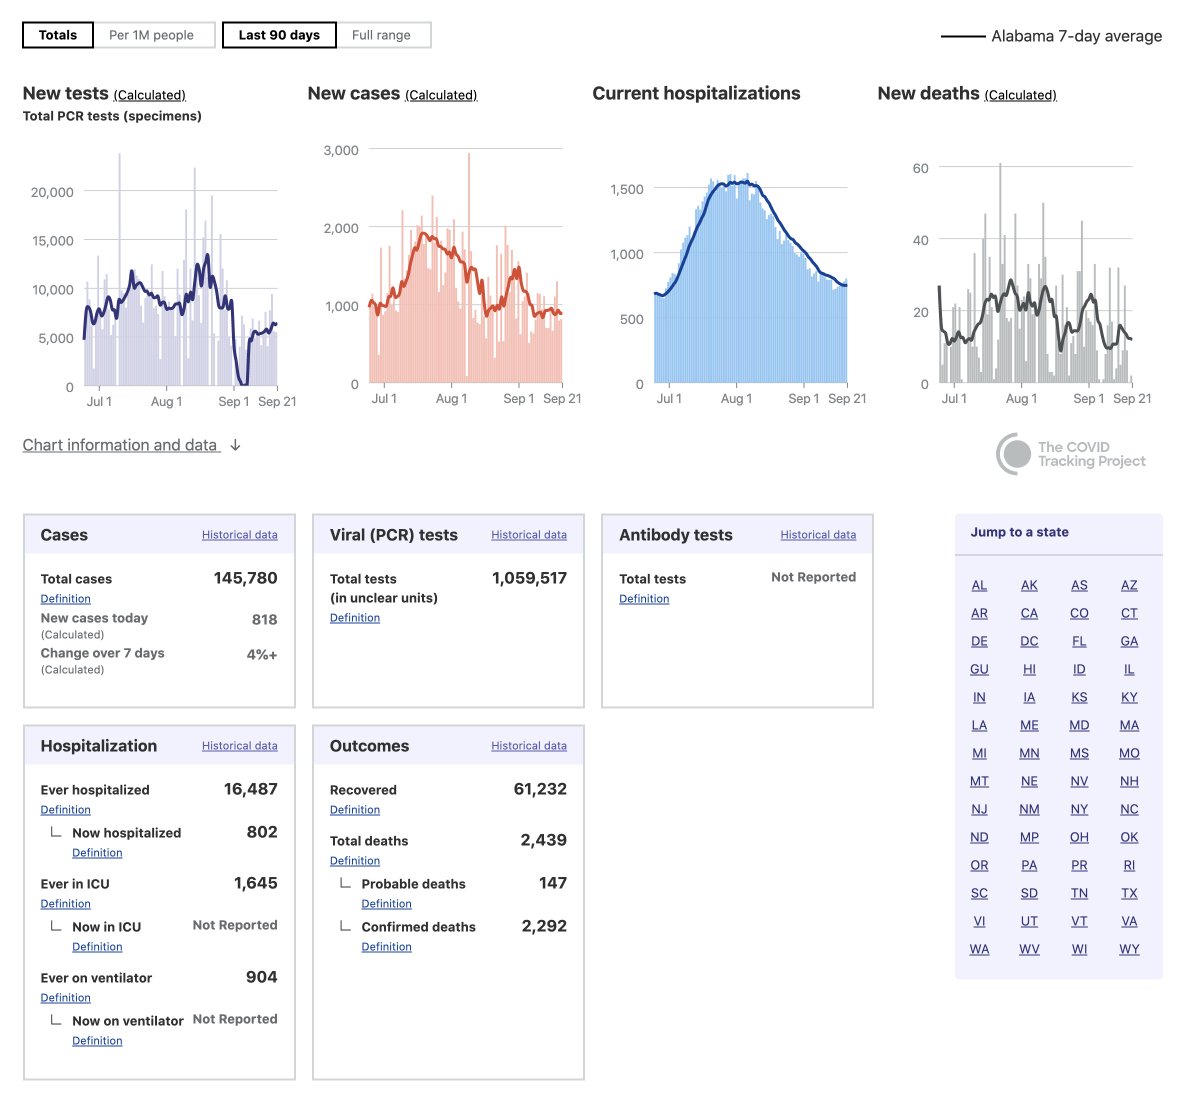This screenshot has height=1101, width=1200.
Task: Click the Current hospitalizations chart title
Action: click(696, 93)
